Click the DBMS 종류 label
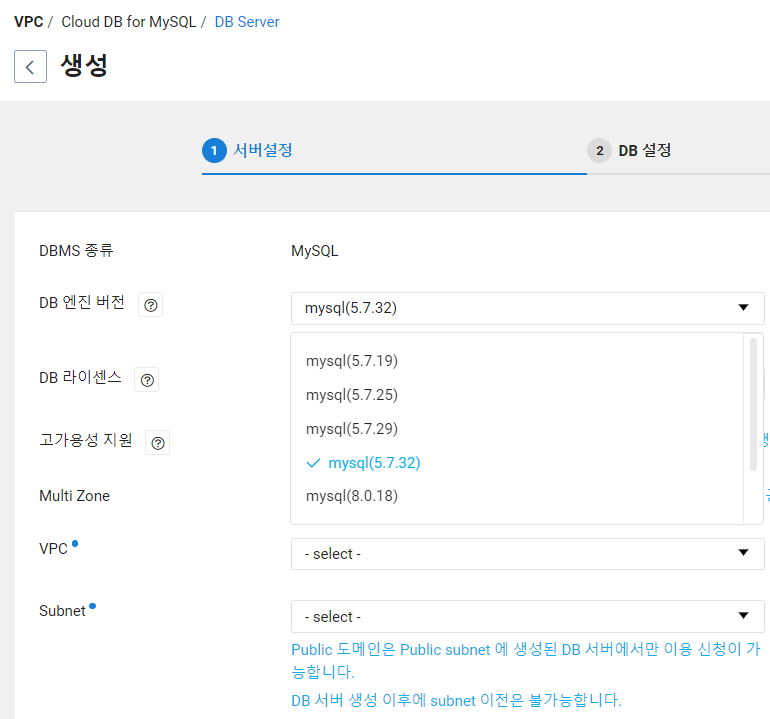This screenshot has height=719, width=770. tap(76, 251)
